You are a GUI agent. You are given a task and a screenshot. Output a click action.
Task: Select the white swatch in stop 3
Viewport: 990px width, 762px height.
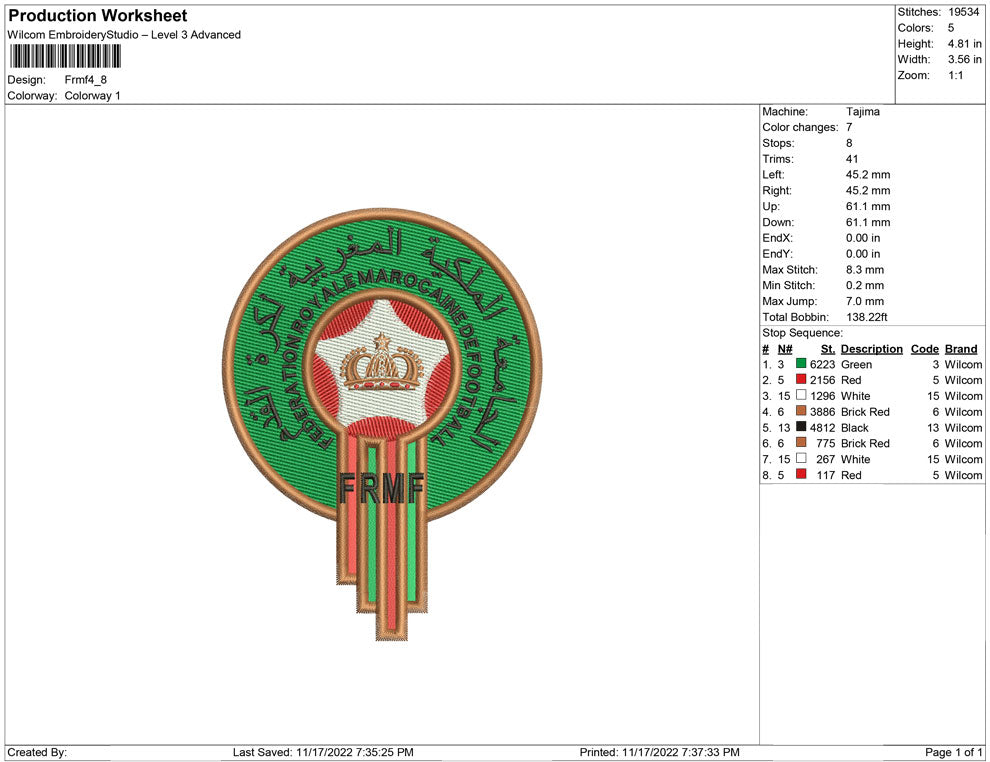801,395
